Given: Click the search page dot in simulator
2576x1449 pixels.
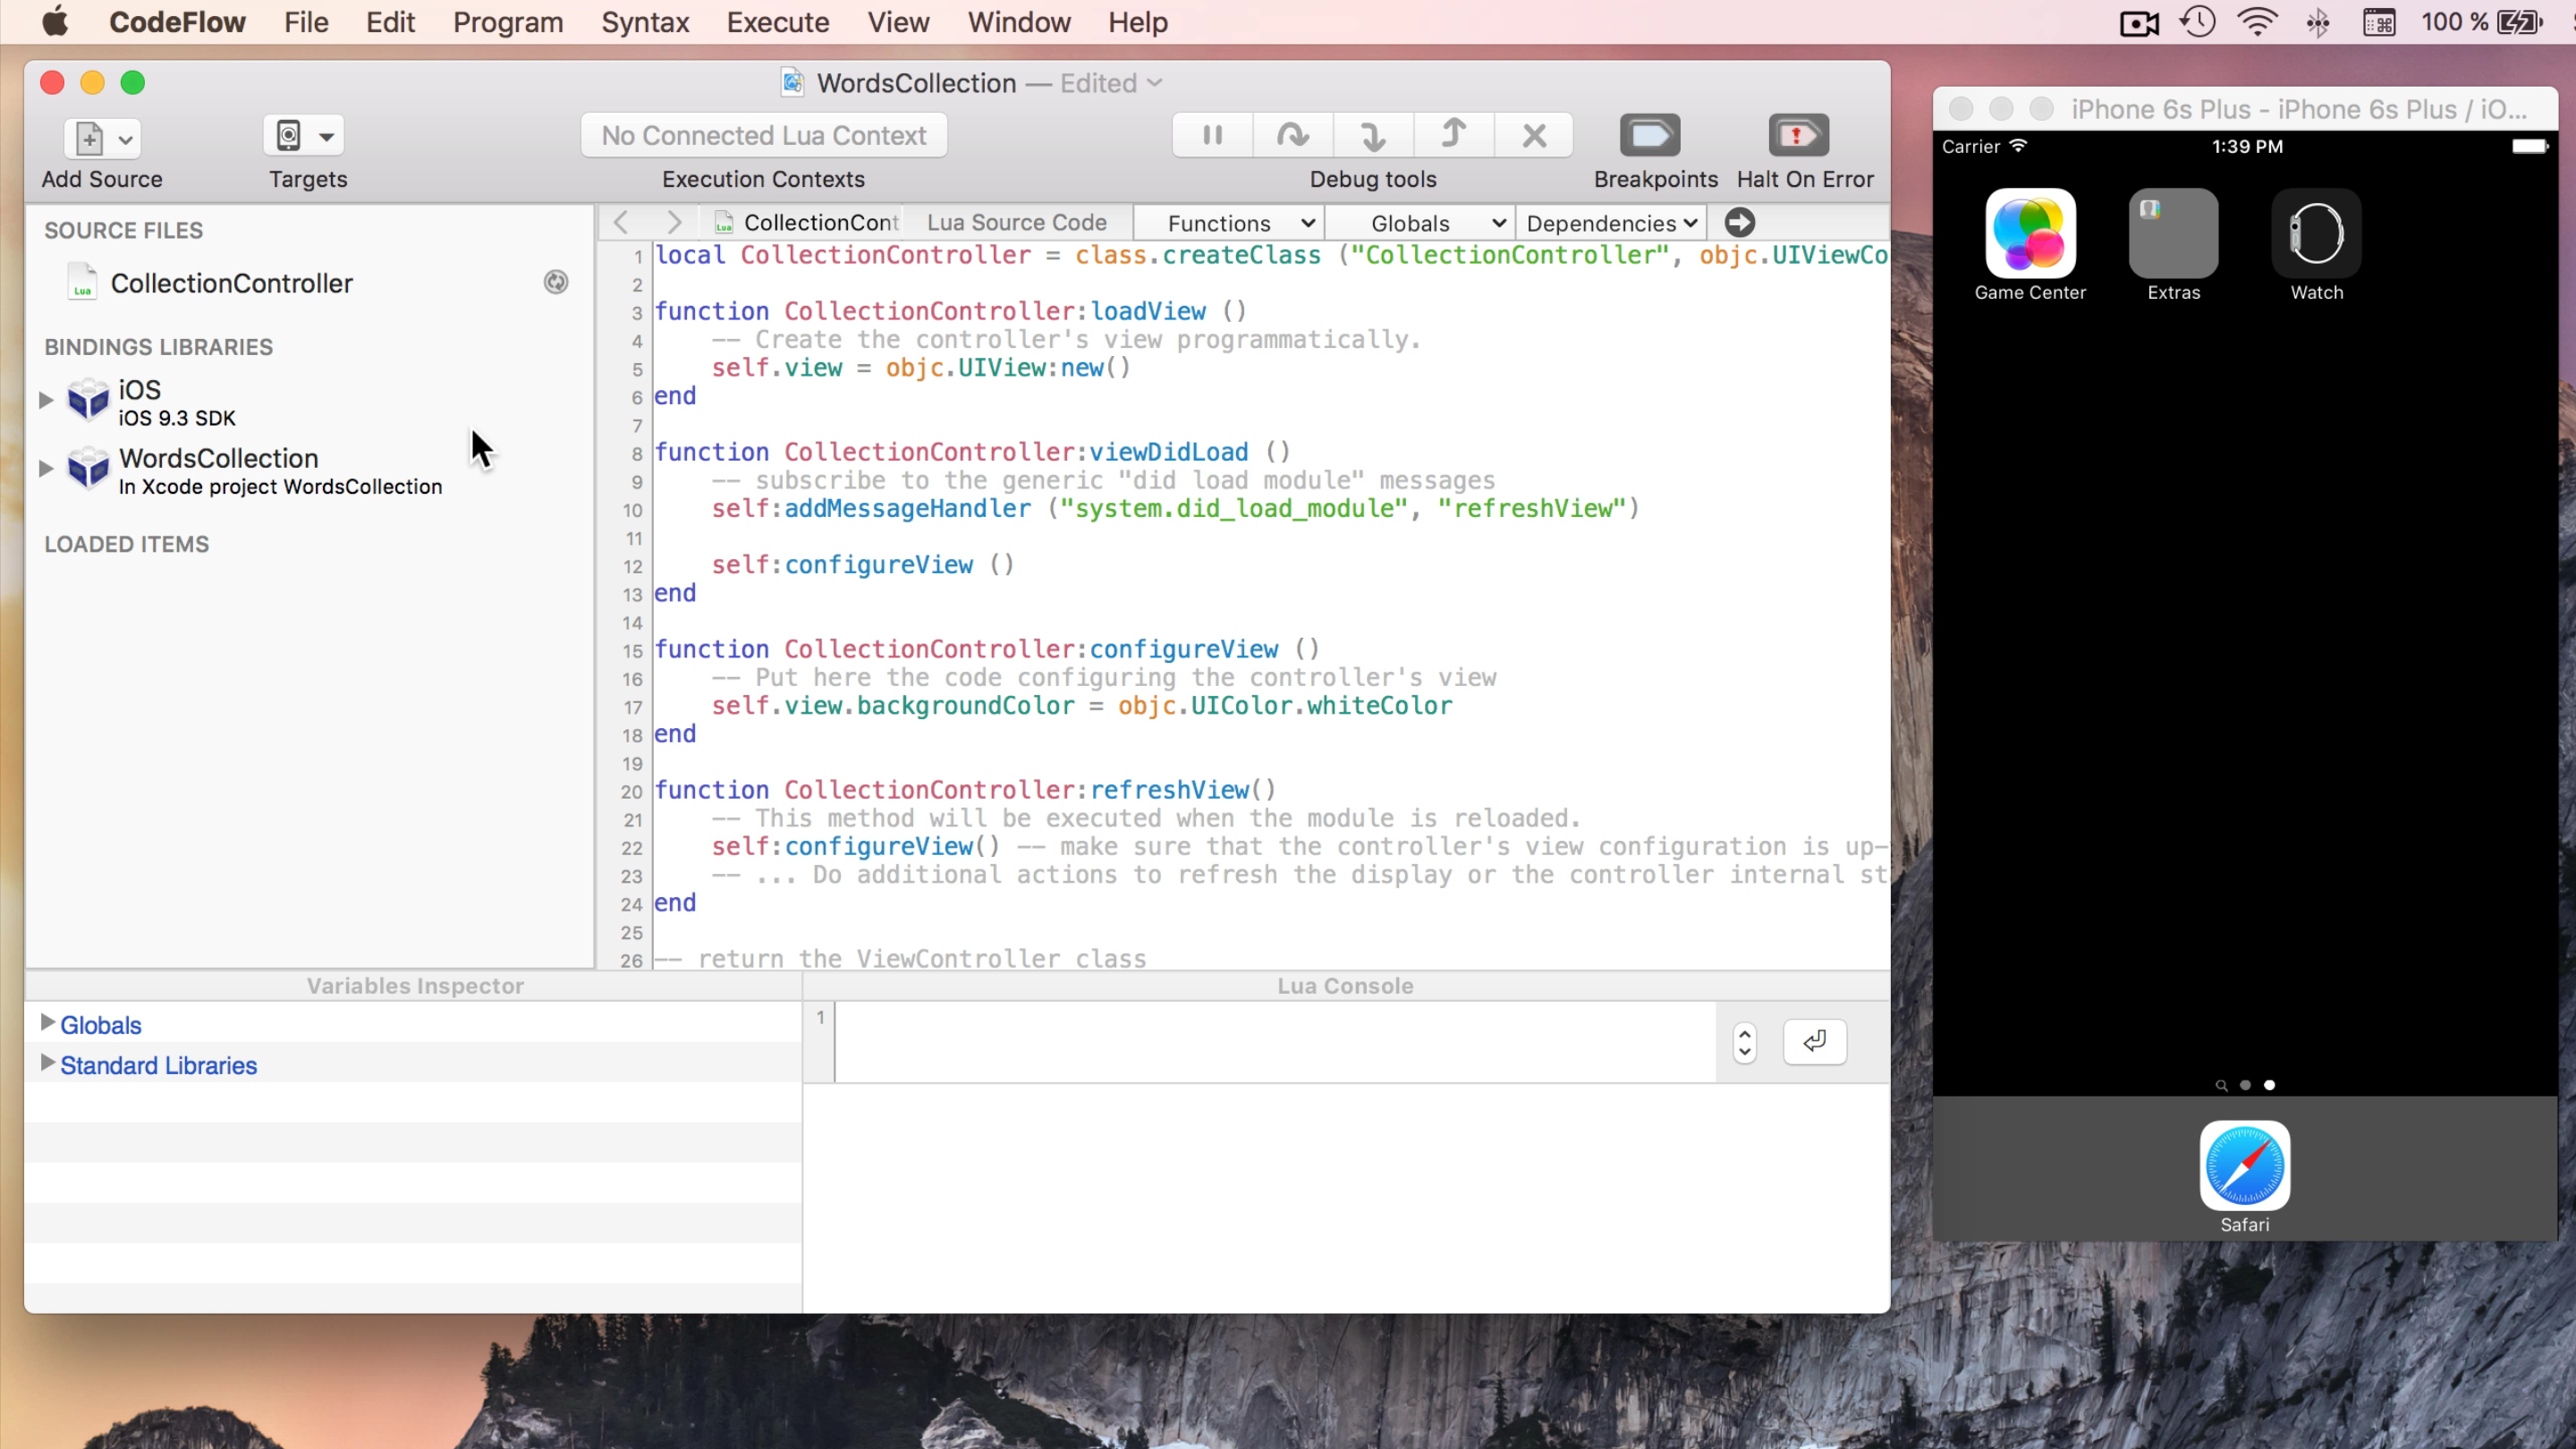Looking at the screenshot, I should [x=2221, y=1085].
